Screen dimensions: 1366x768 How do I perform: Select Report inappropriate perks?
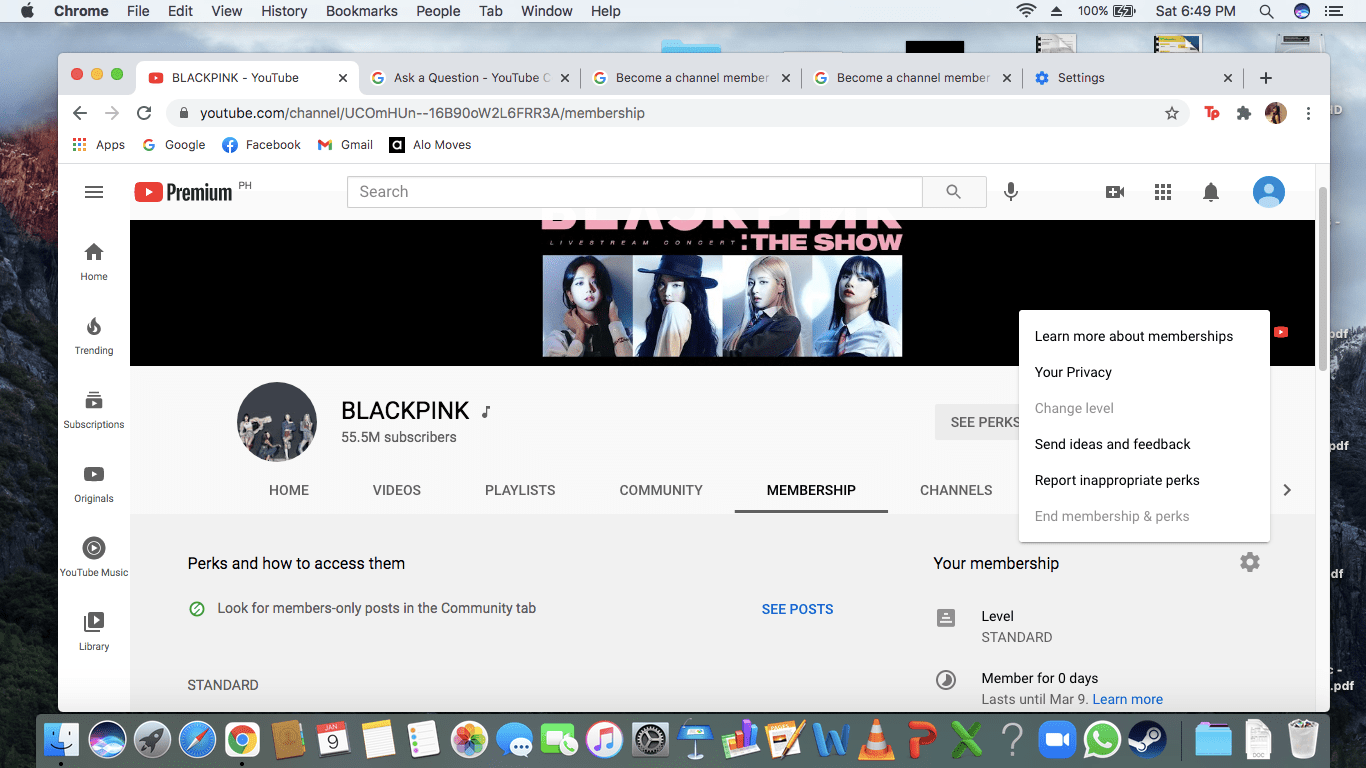coord(1144,480)
